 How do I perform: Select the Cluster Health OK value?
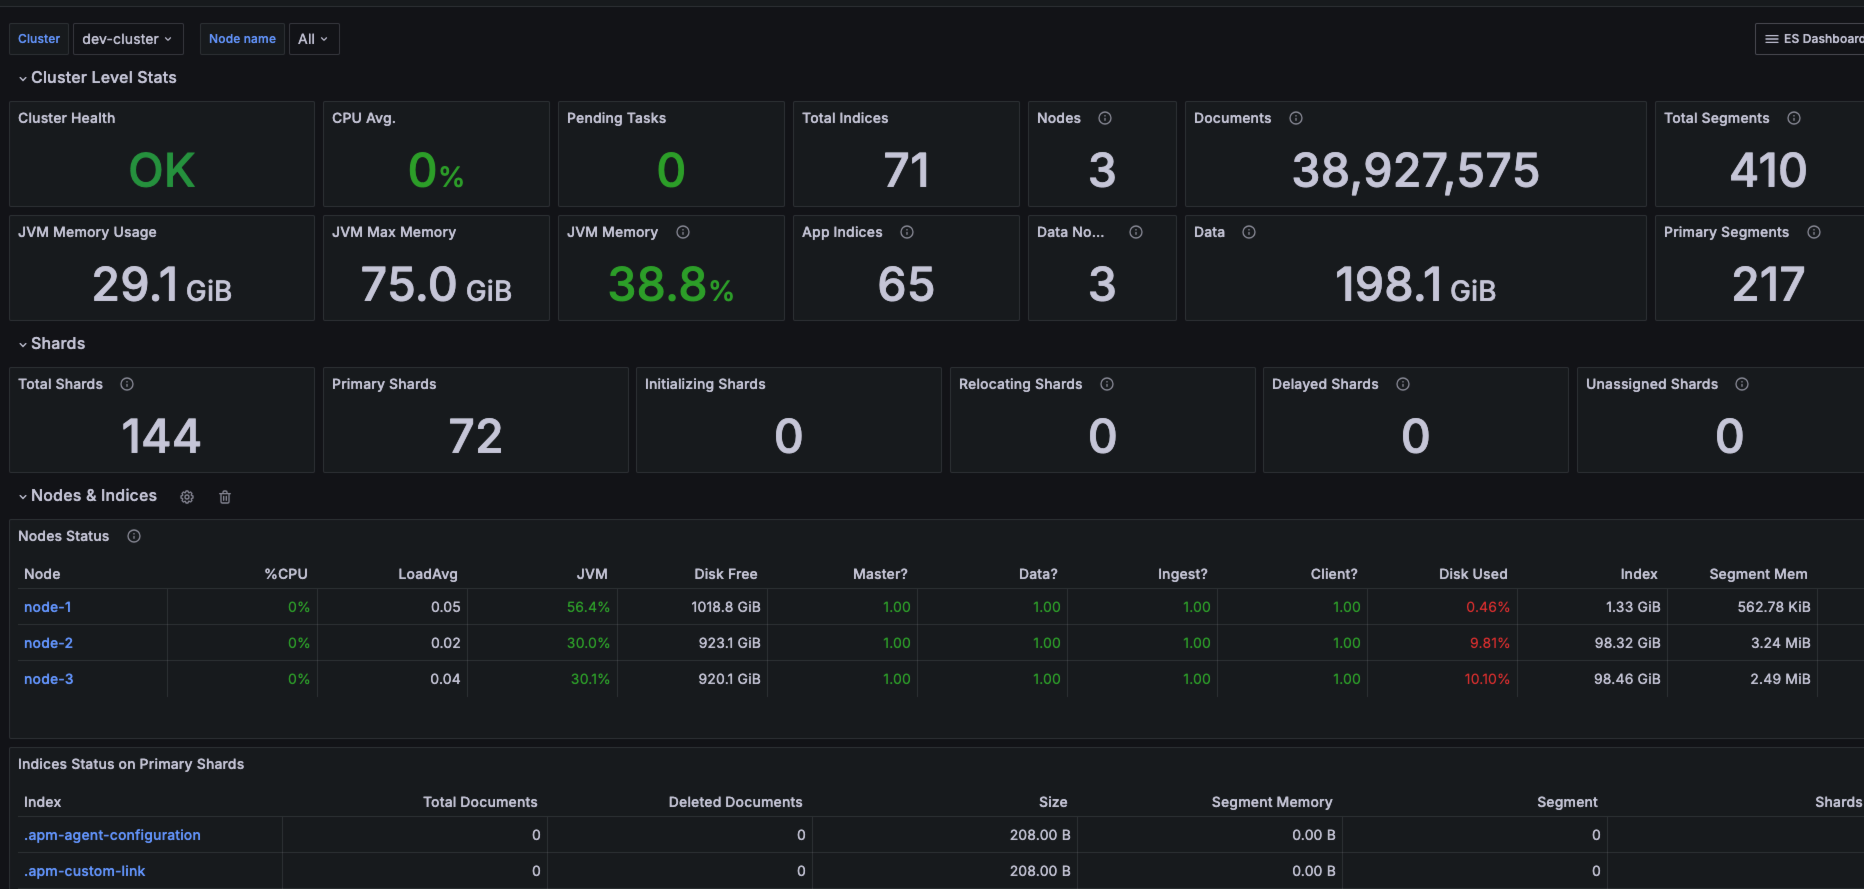click(x=162, y=170)
